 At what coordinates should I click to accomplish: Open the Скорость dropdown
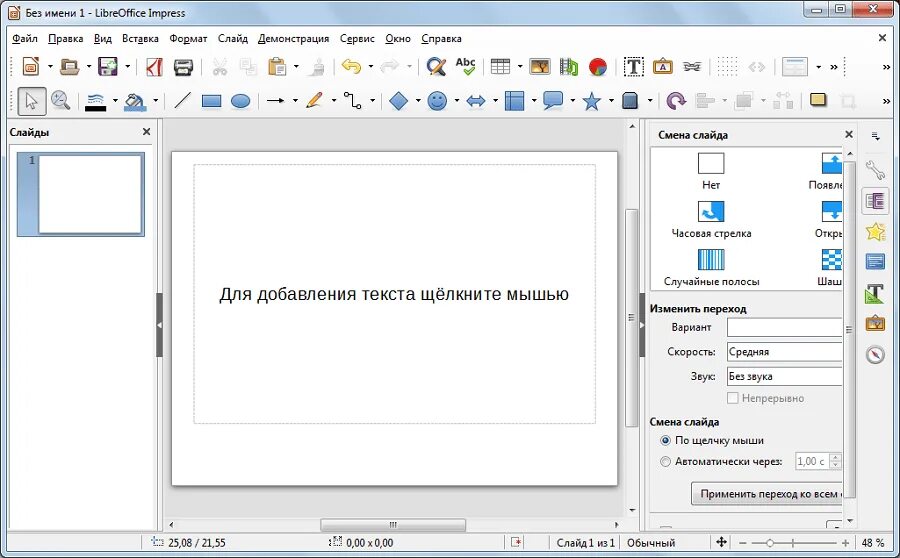point(784,352)
